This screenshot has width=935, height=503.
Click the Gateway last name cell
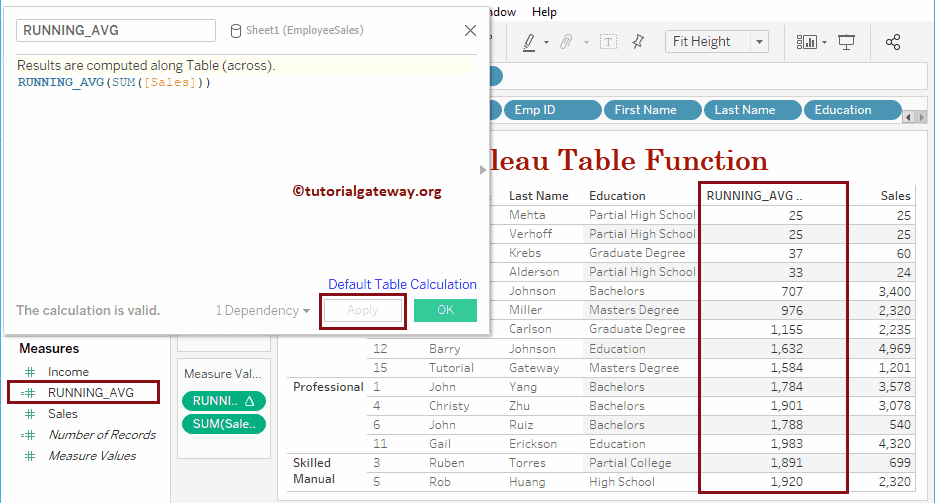[x=534, y=368]
